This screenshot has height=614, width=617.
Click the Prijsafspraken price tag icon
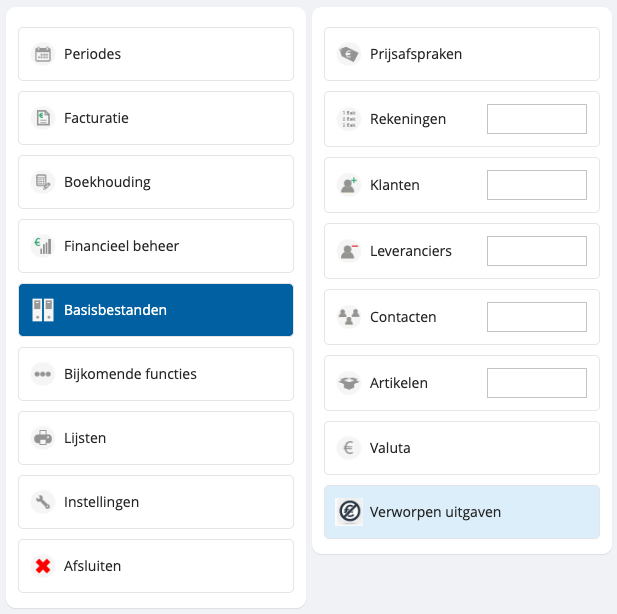pos(348,54)
